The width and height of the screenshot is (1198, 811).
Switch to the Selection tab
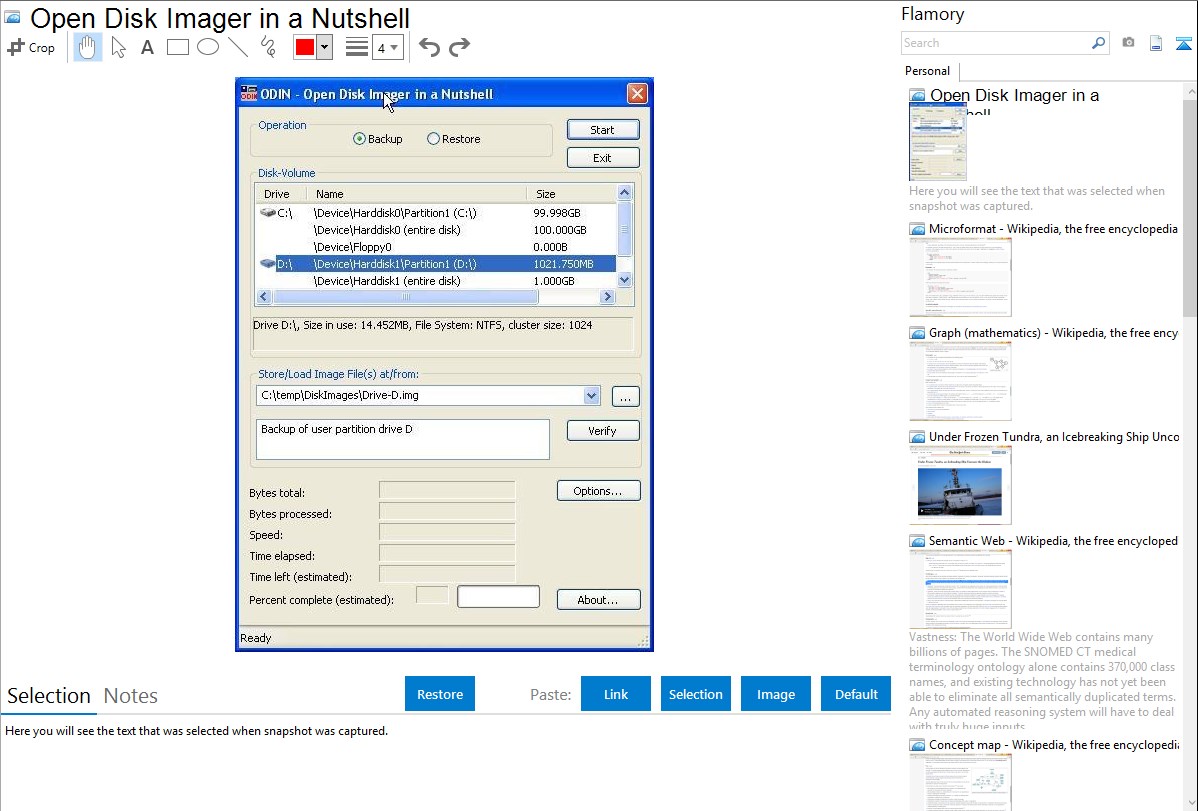click(x=49, y=696)
